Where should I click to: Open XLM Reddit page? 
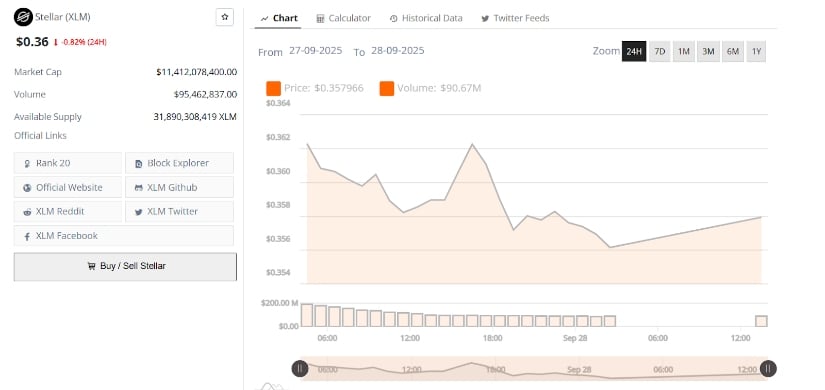(x=68, y=212)
